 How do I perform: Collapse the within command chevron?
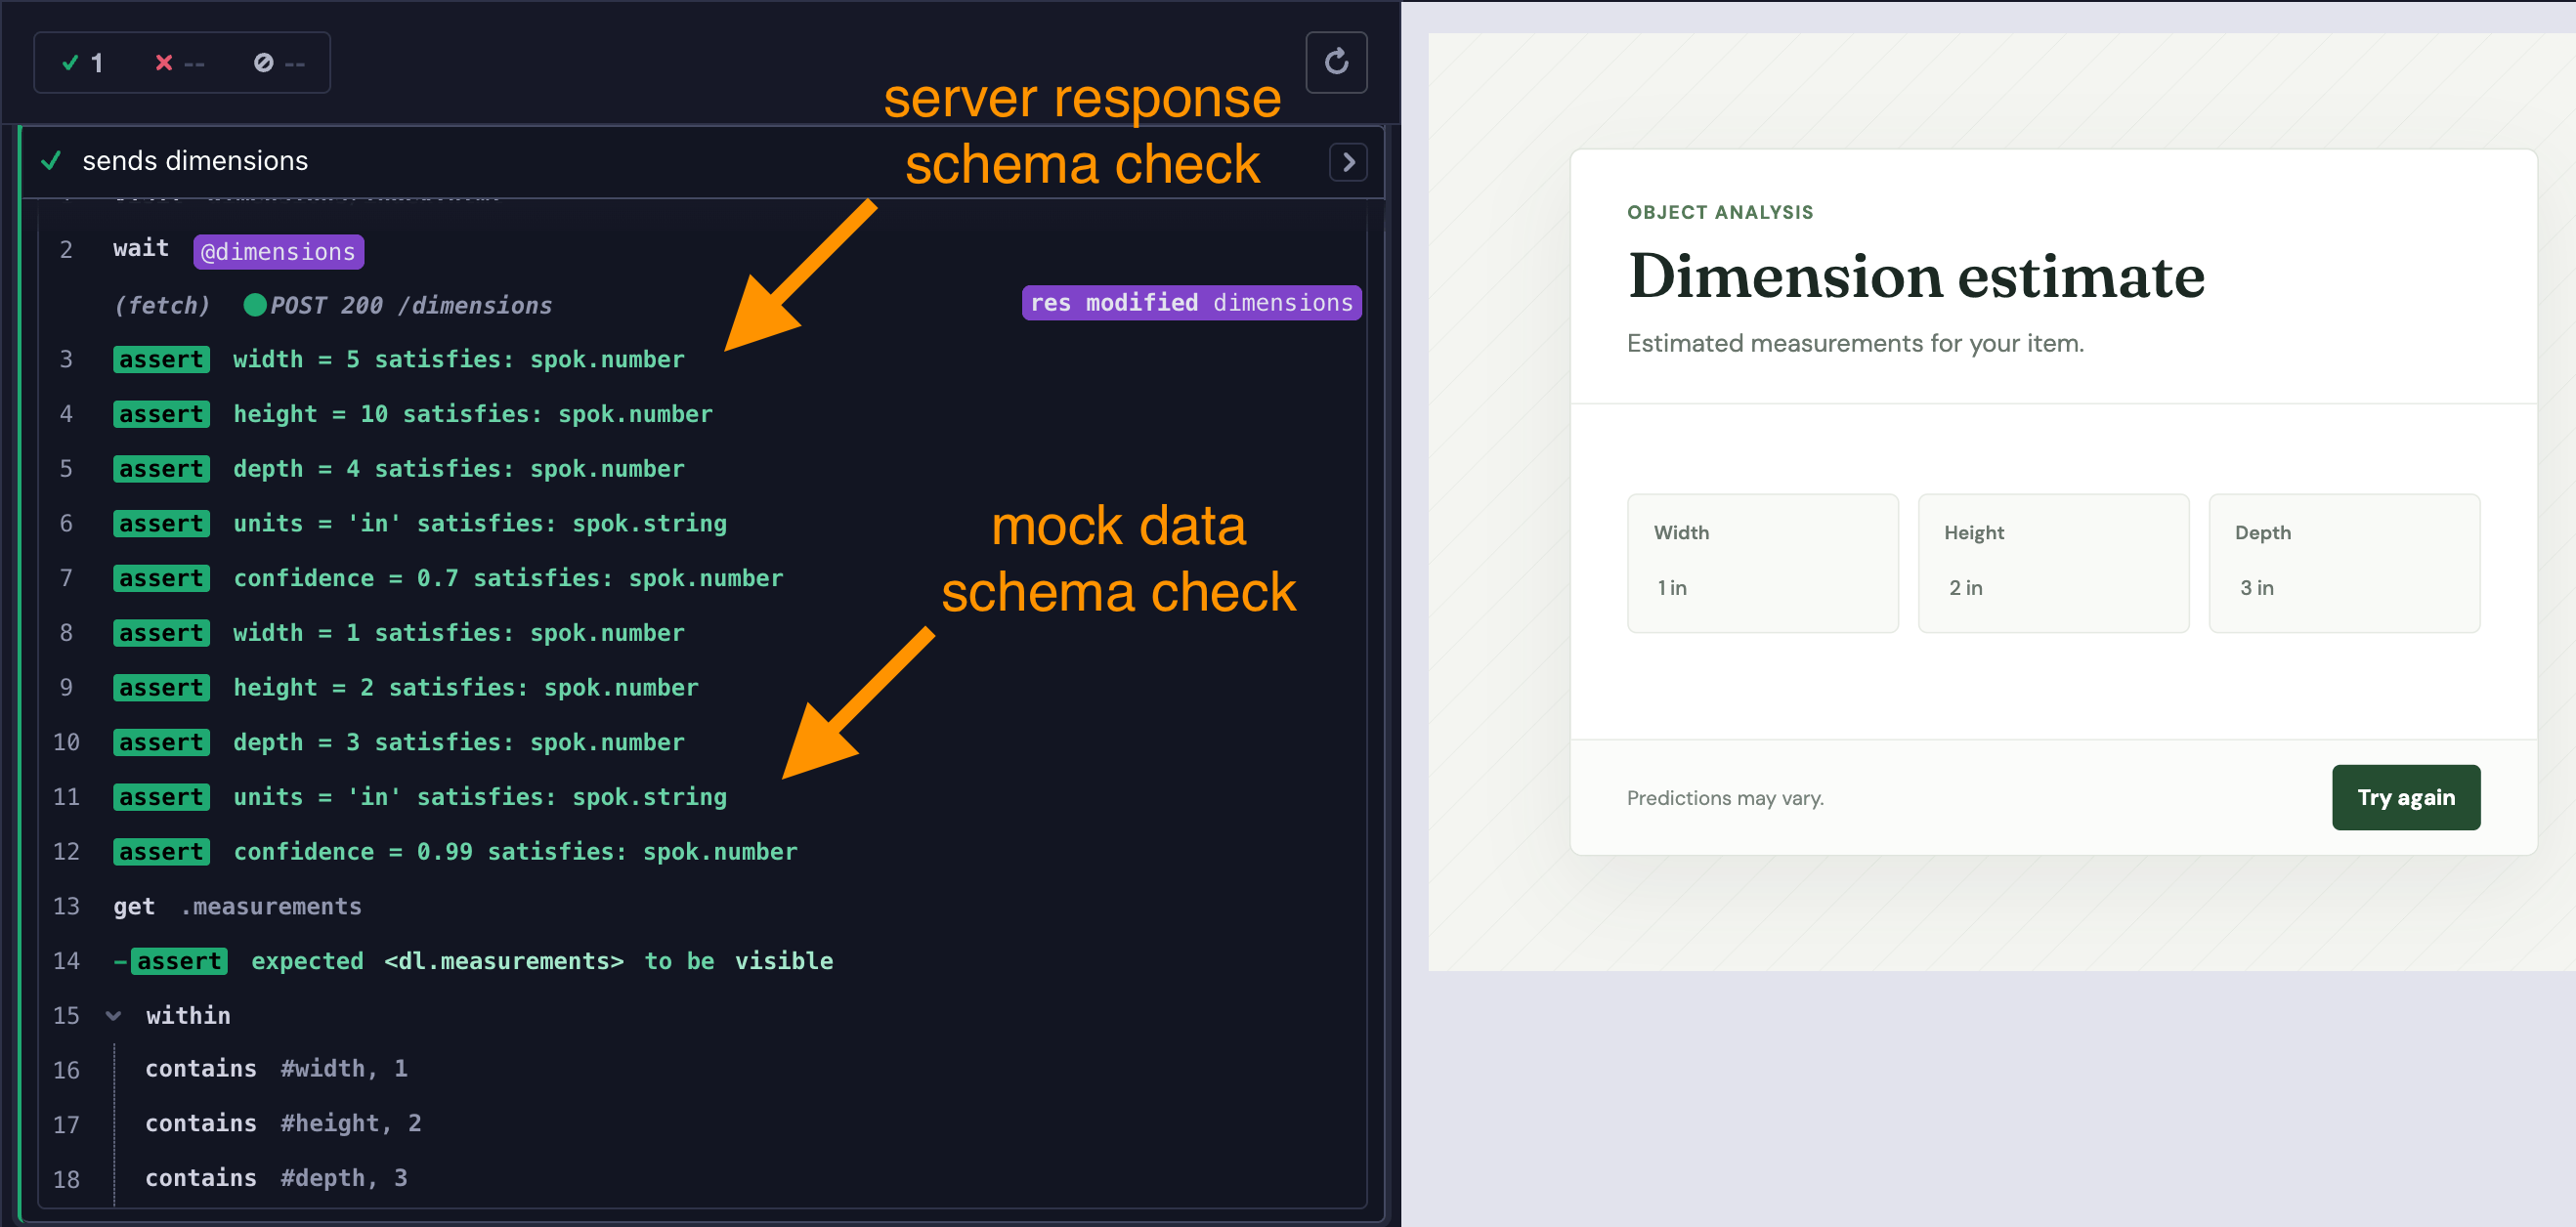pyautogui.click(x=113, y=1015)
